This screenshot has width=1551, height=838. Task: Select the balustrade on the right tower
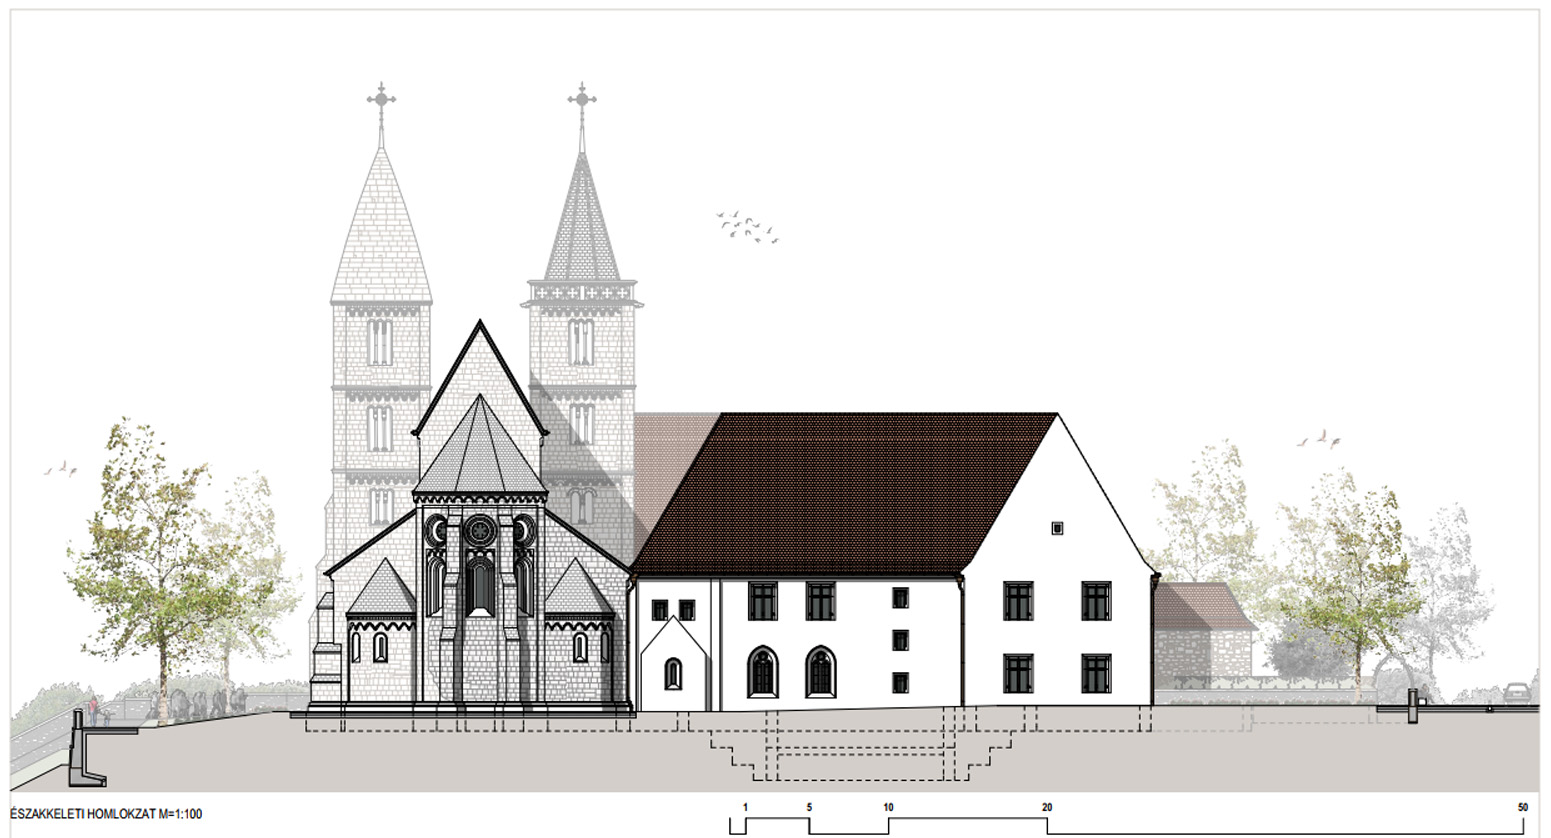coord(583,292)
